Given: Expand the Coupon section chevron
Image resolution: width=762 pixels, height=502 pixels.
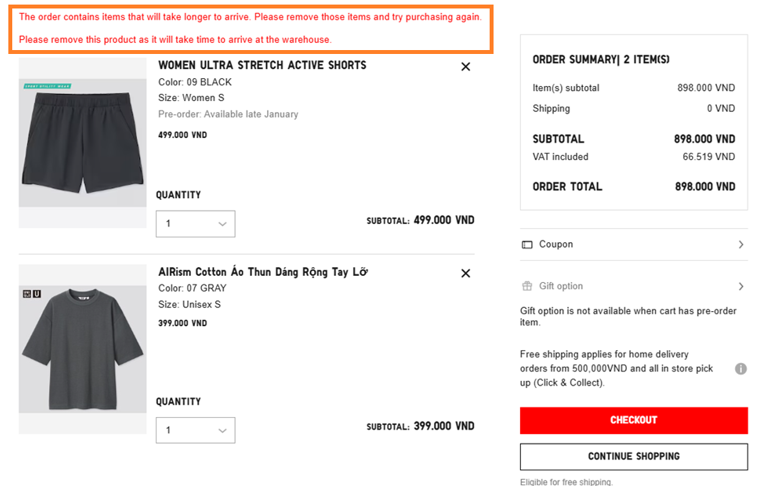Looking at the screenshot, I should [740, 245].
